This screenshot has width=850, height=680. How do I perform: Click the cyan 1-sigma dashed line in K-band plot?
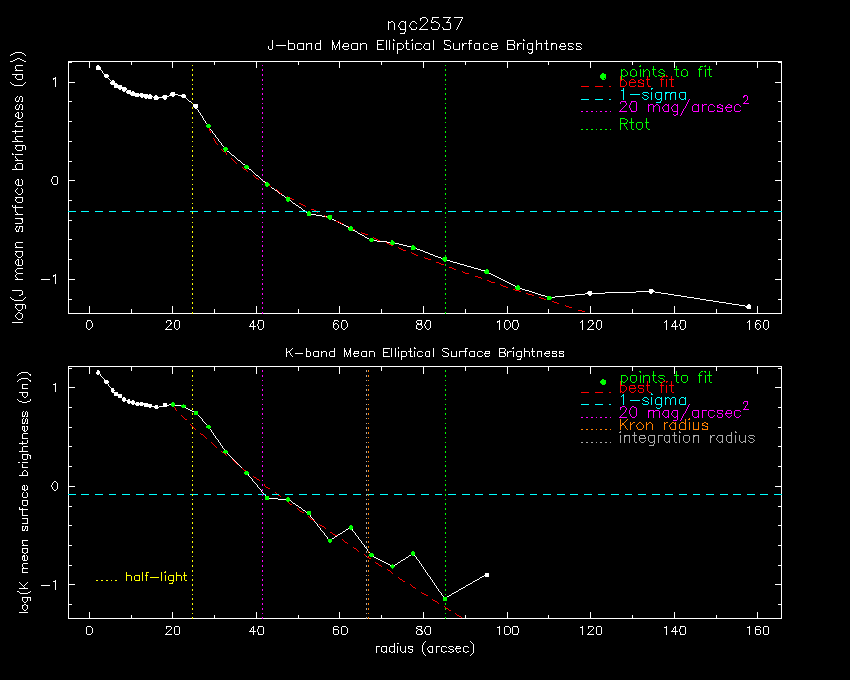pyautogui.click(x=600, y=494)
